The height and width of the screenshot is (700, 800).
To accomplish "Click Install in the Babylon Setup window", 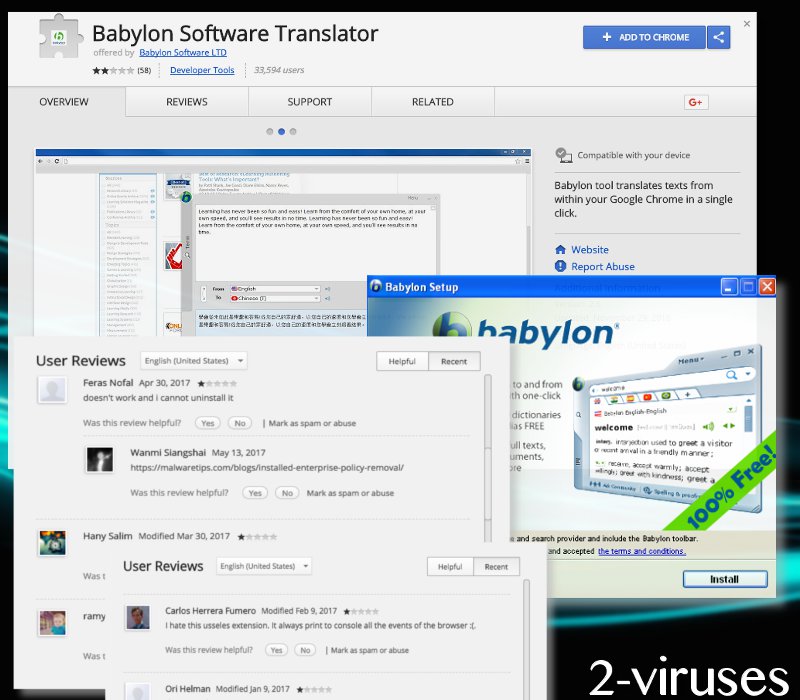I will [725, 578].
